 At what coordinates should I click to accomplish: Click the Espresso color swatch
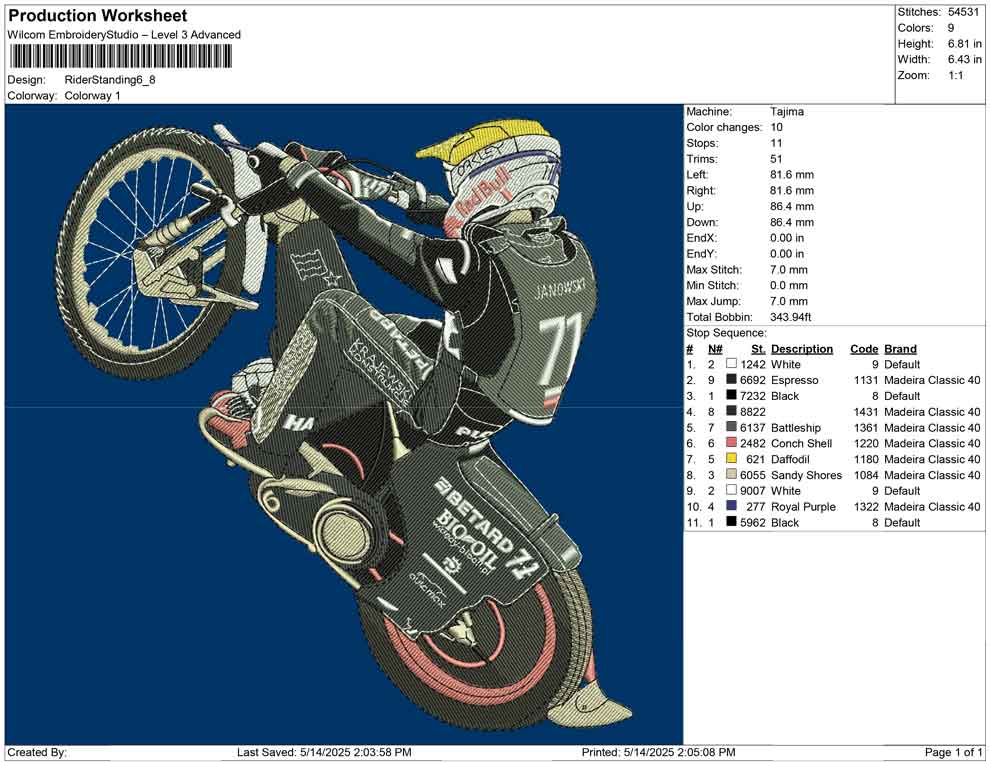tap(731, 379)
